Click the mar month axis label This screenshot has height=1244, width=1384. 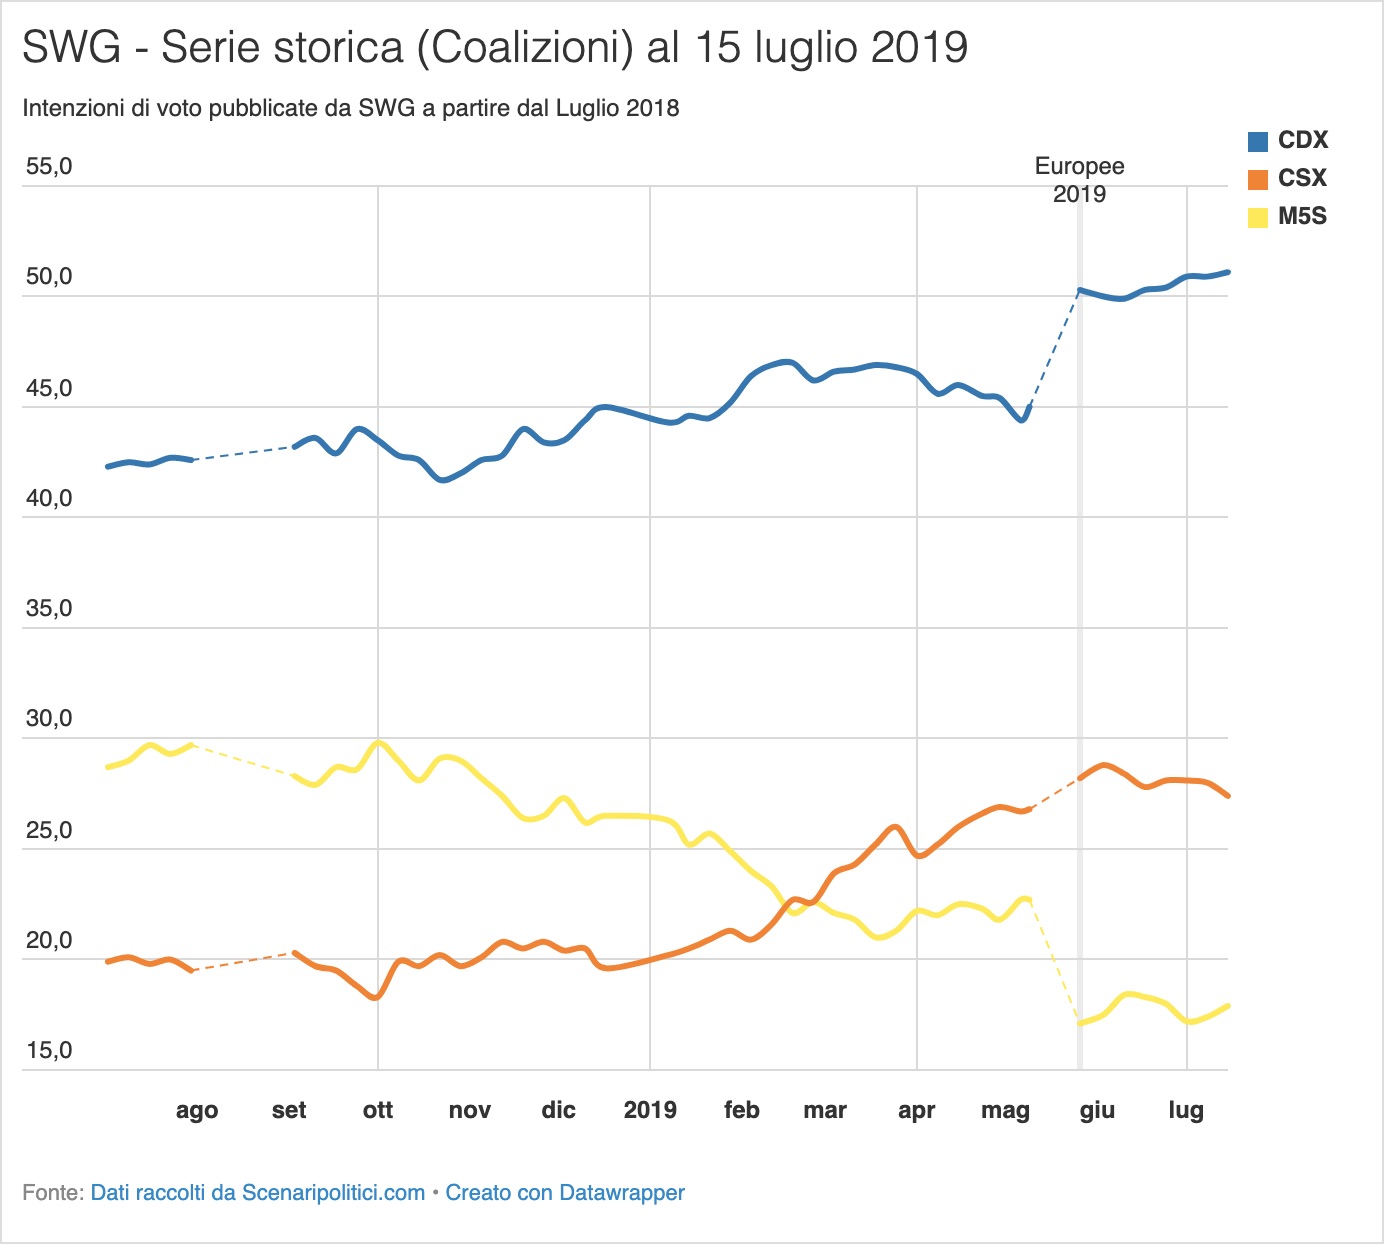(x=825, y=1110)
